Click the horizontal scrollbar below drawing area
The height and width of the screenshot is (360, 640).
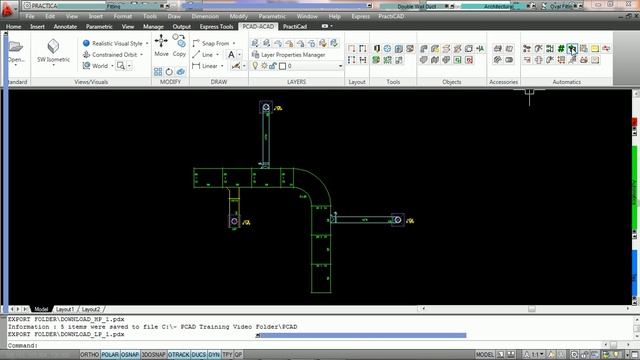pos(525,309)
